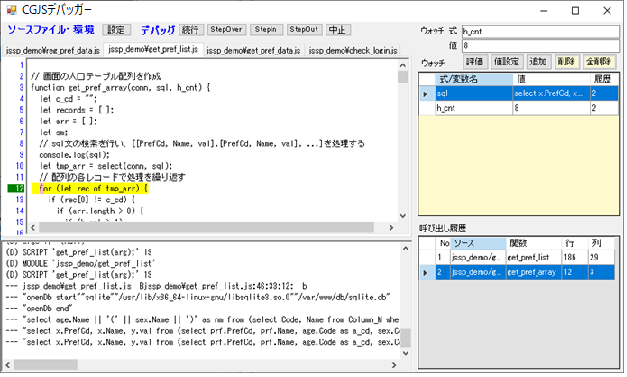Click the scroll down arrow of code editor
This screenshot has width=627, height=377.
[403, 216]
